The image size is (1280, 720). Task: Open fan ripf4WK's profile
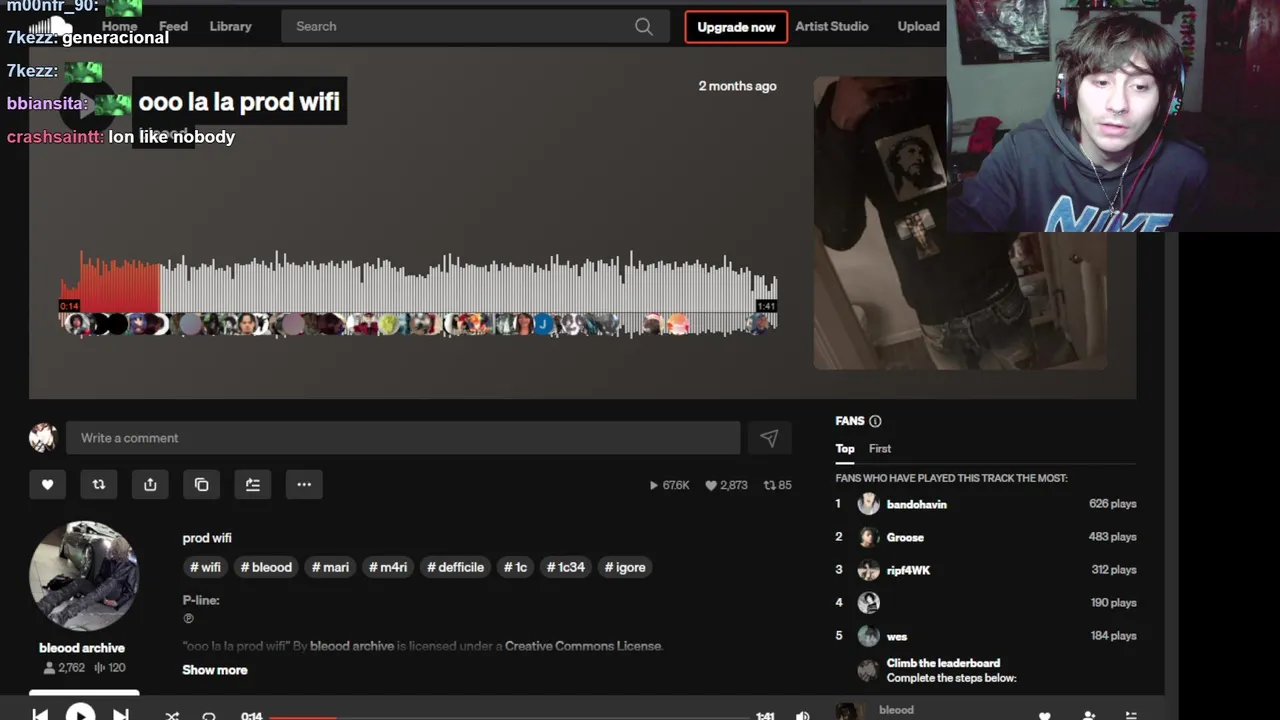908,570
